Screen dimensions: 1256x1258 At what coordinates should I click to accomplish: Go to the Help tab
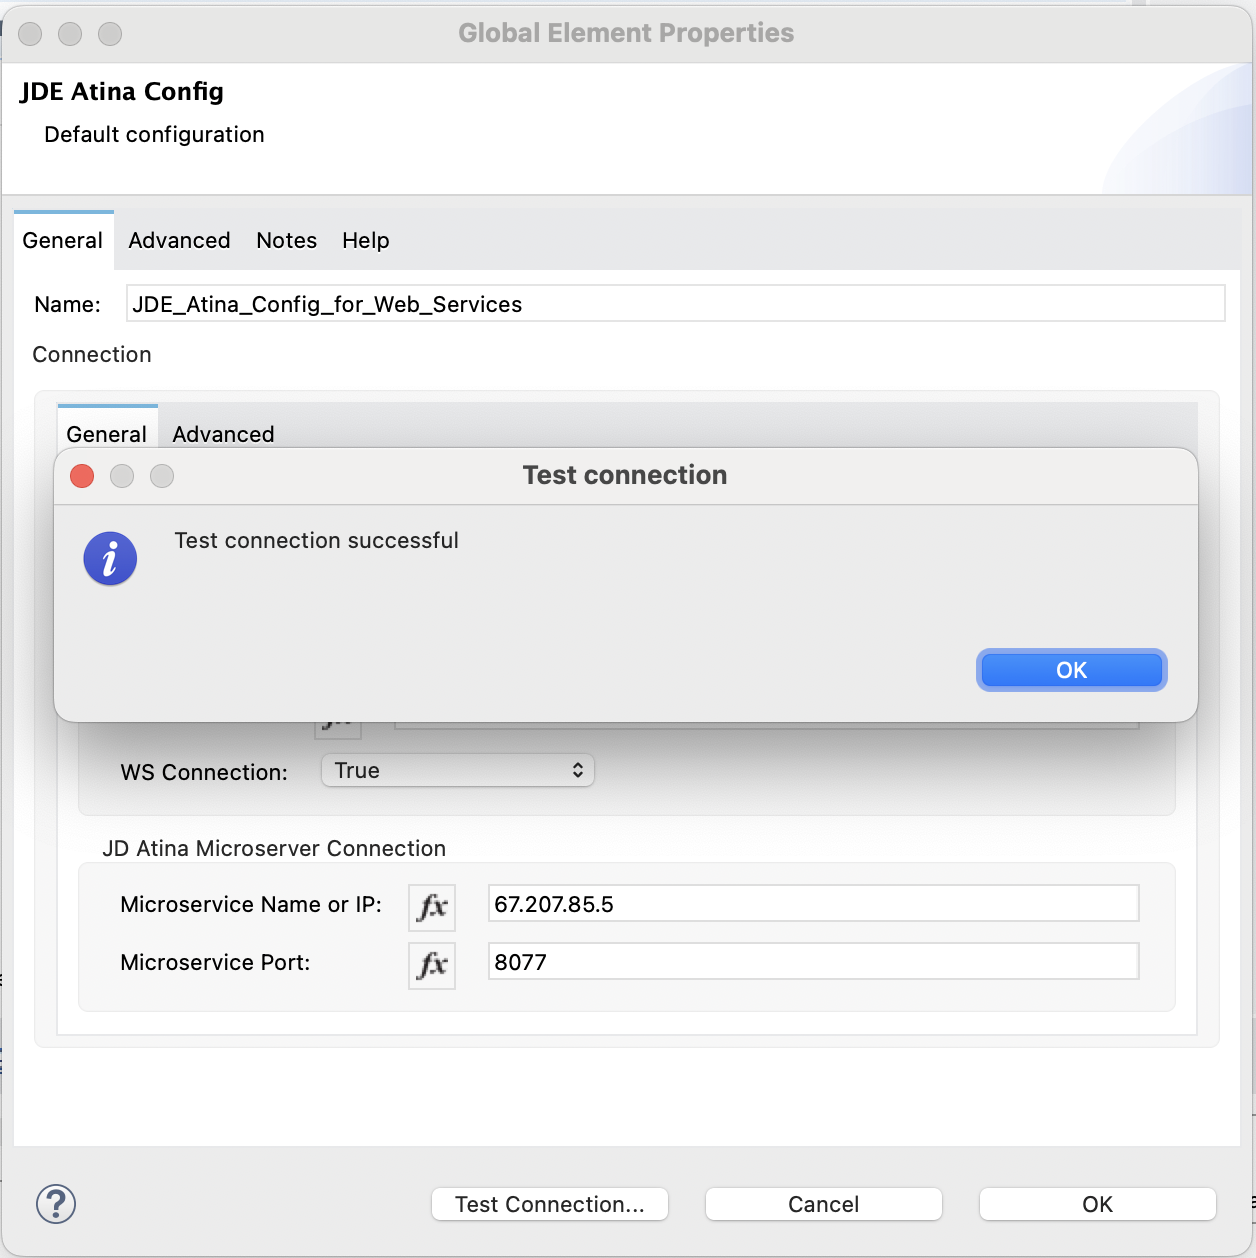tap(365, 241)
